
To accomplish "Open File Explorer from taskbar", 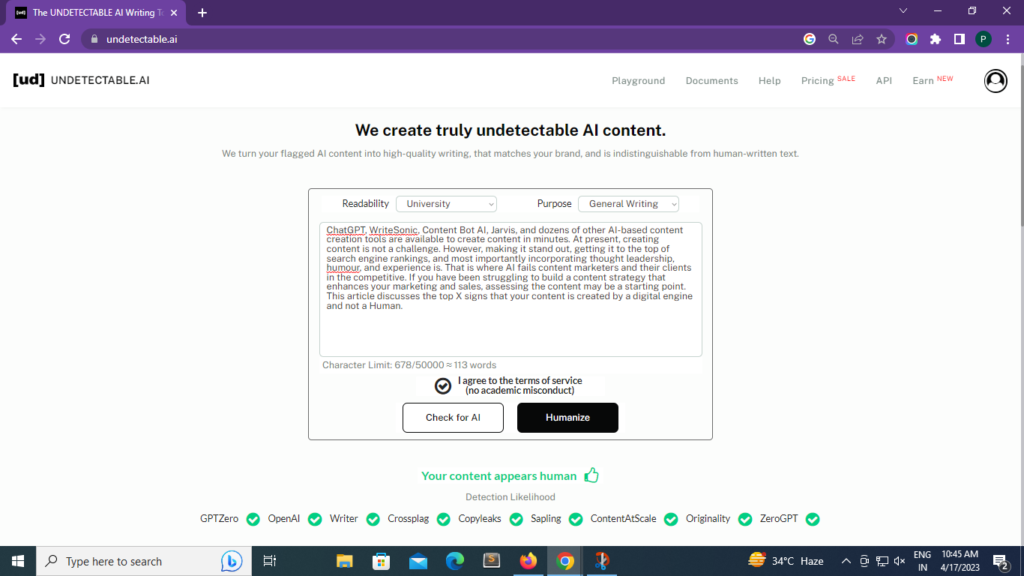I will click(x=344, y=561).
